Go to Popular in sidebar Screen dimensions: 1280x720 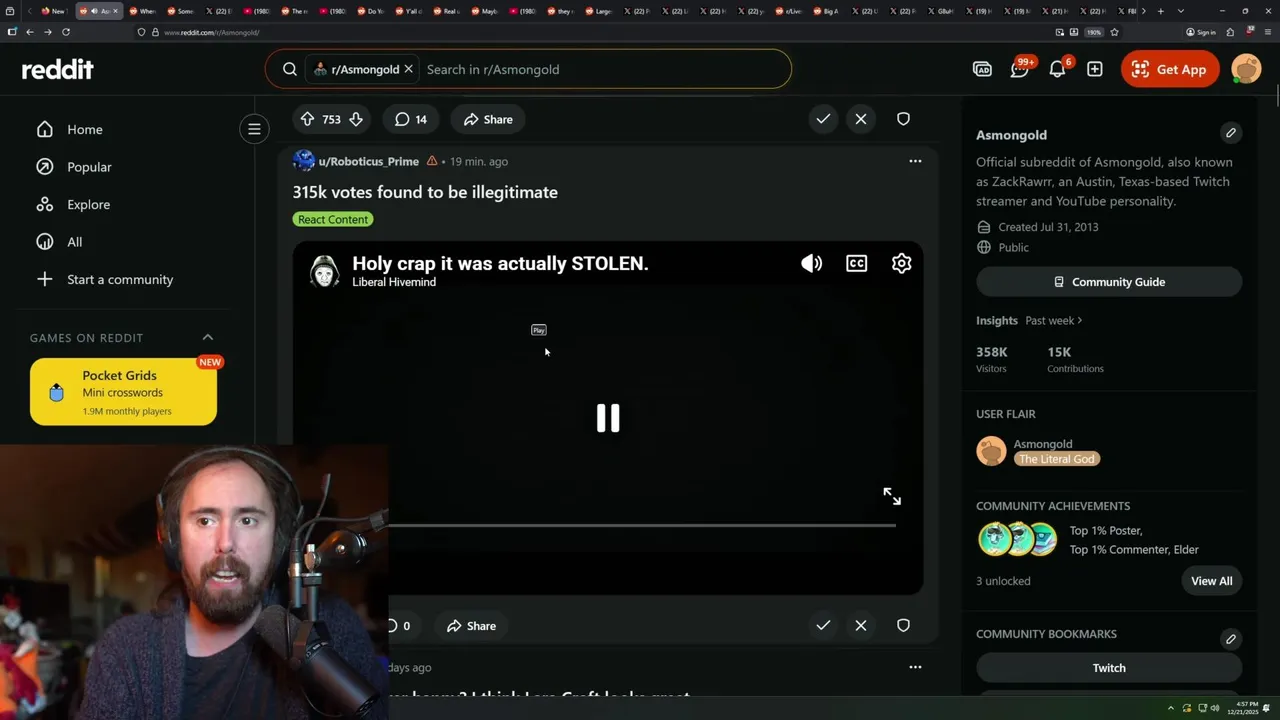[x=89, y=167]
